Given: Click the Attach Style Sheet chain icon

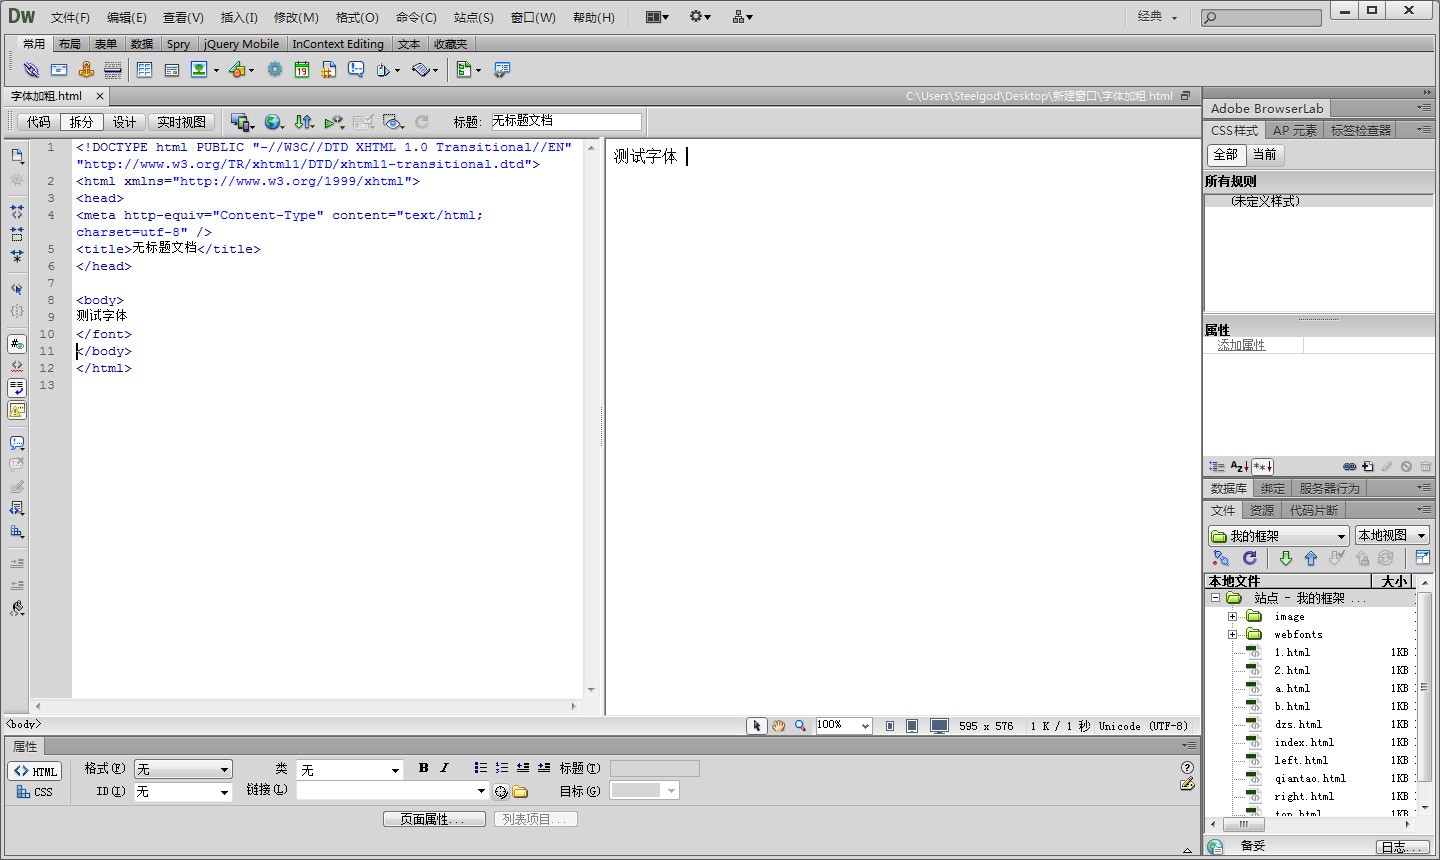Looking at the screenshot, I should click(x=1349, y=467).
